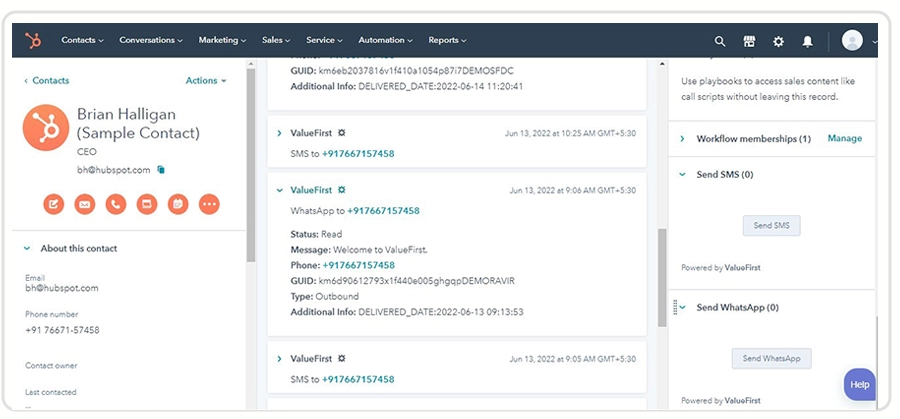Screen dimensions: 900x419
Task: Click the timeline vertical scrollbar thumb
Action: coord(662,277)
